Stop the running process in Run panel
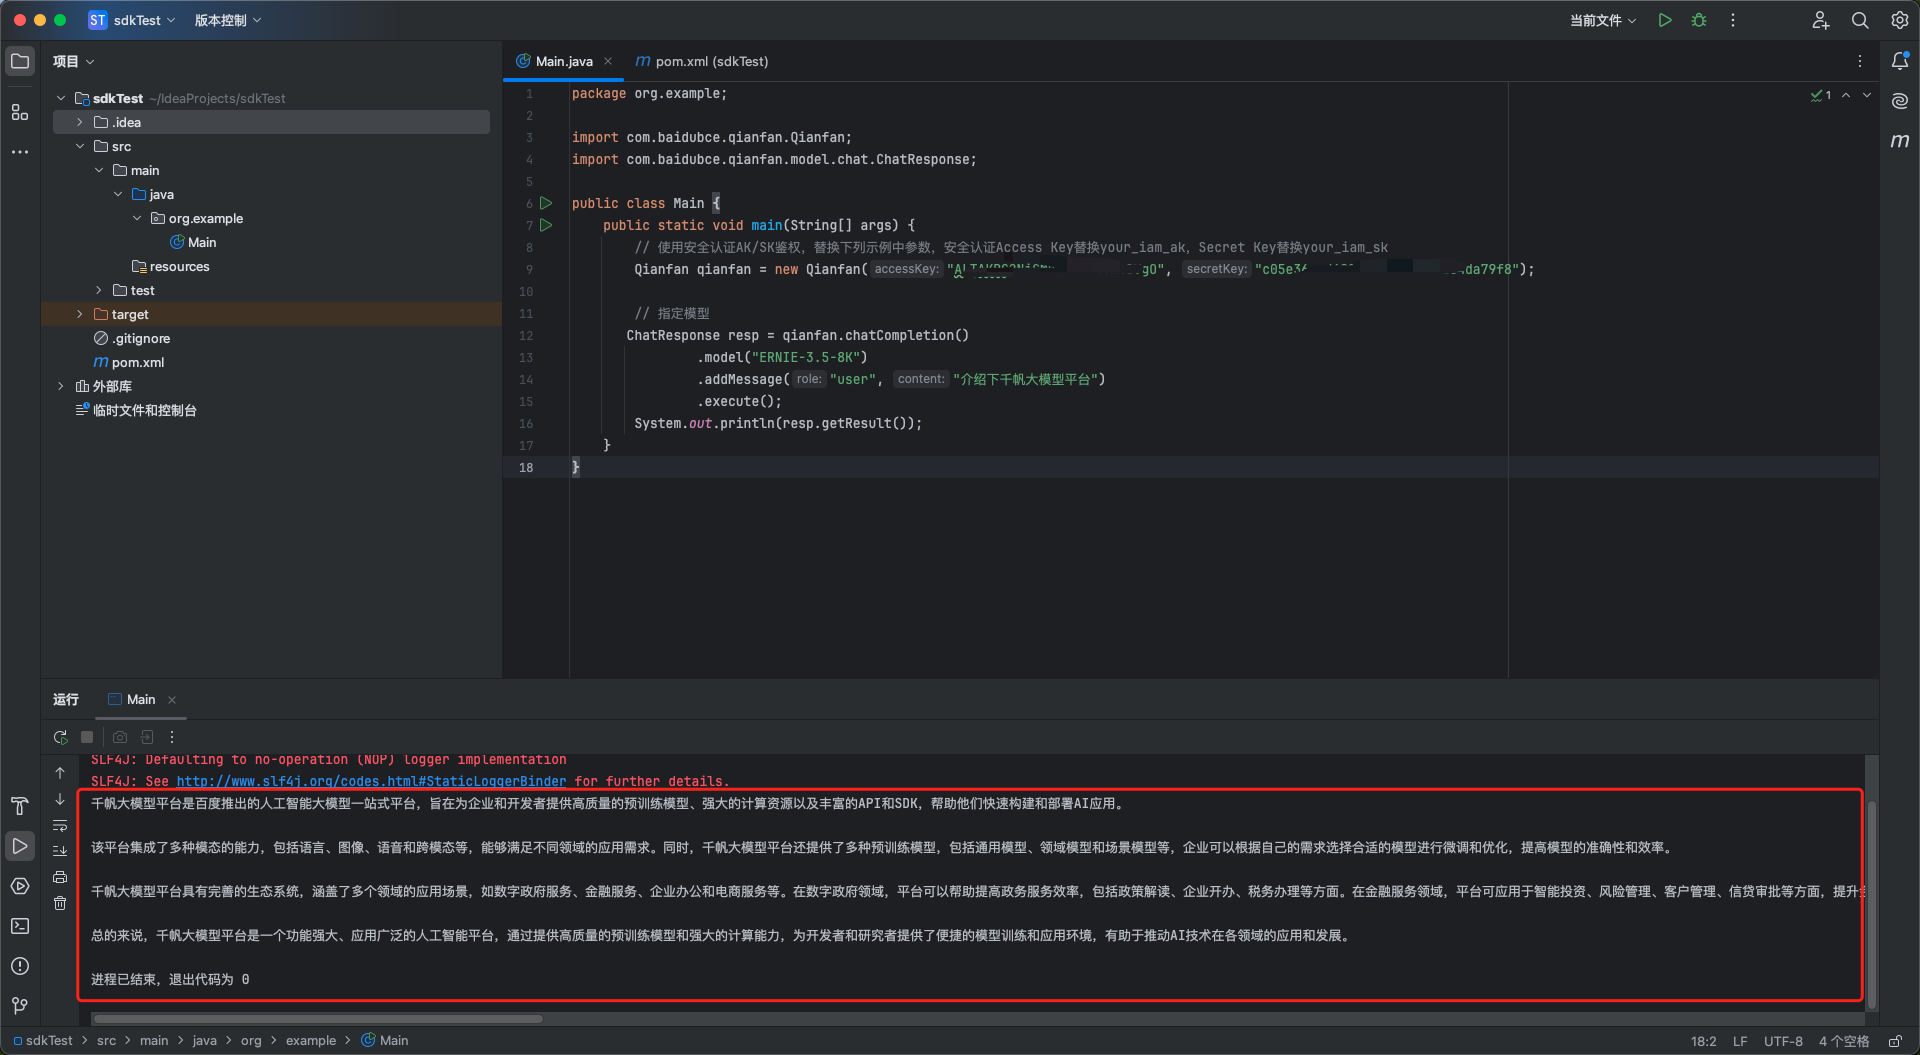This screenshot has width=1920, height=1055. point(87,737)
